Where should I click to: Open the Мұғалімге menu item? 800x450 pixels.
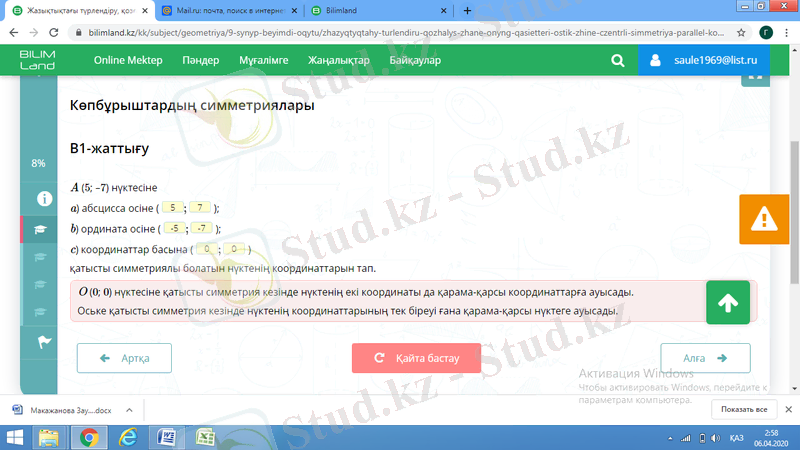[264, 60]
